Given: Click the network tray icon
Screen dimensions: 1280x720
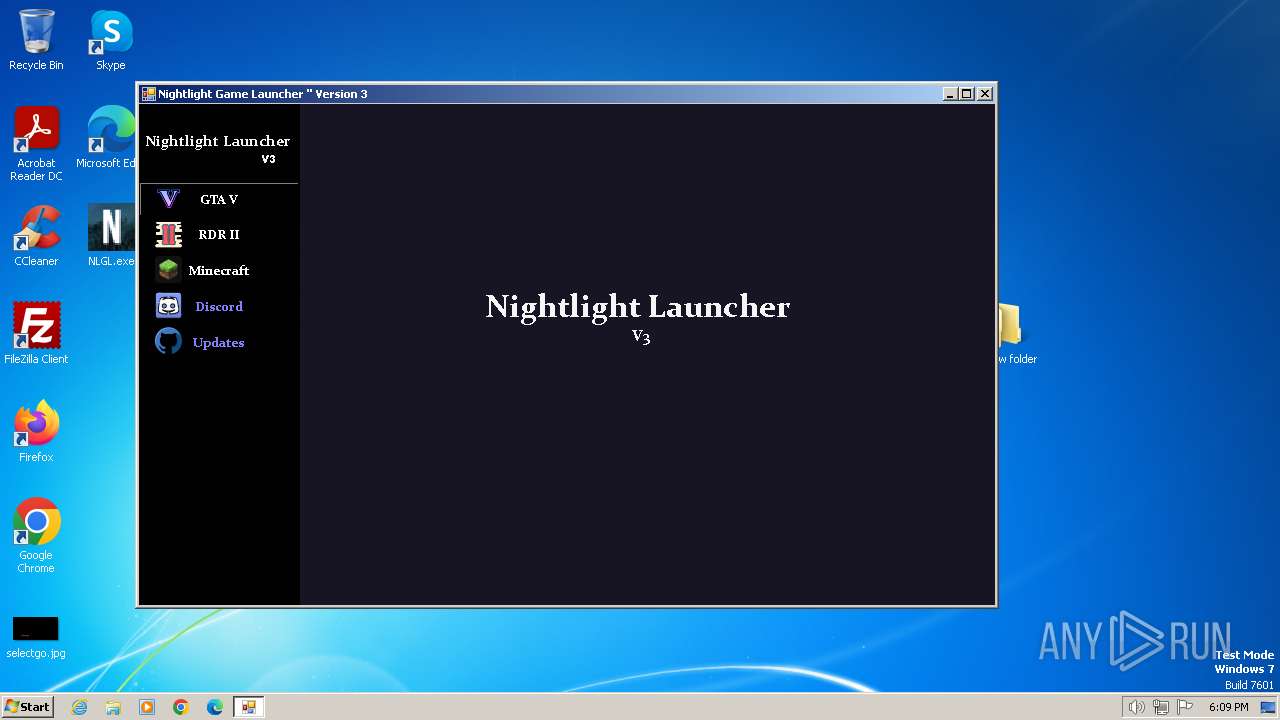Looking at the screenshot, I should tap(1160, 707).
